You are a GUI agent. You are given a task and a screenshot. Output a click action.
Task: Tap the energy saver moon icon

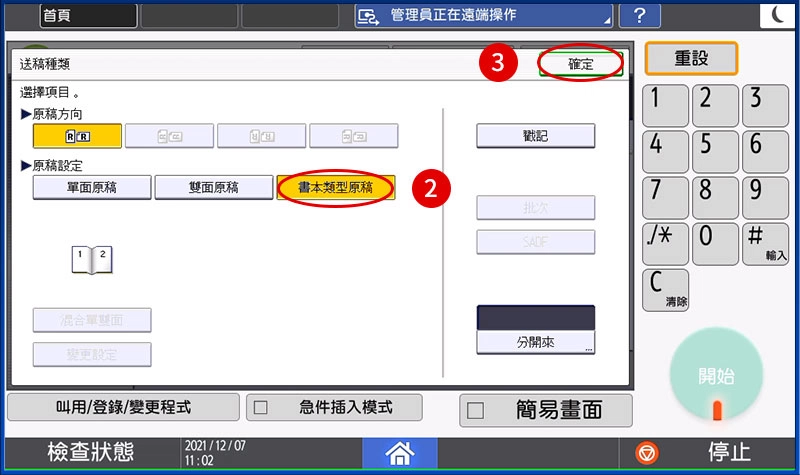(x=778, y=15)
